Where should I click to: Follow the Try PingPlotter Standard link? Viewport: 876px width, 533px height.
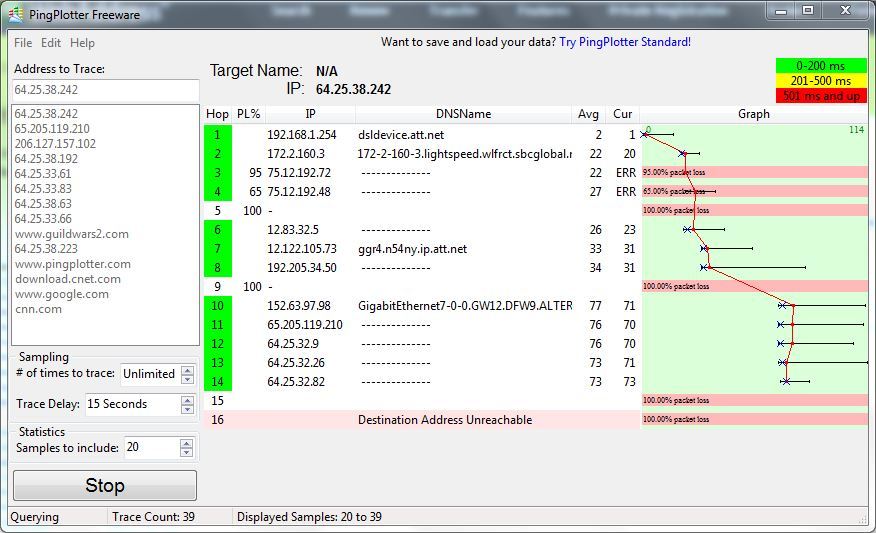tap(625, 42)
